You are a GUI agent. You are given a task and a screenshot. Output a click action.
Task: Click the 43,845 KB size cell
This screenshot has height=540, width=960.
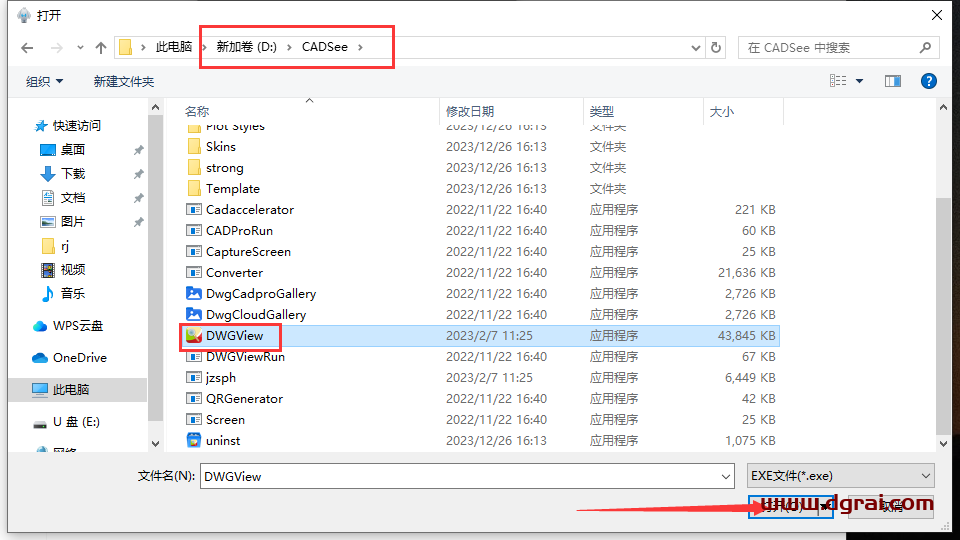pos(746,336)
